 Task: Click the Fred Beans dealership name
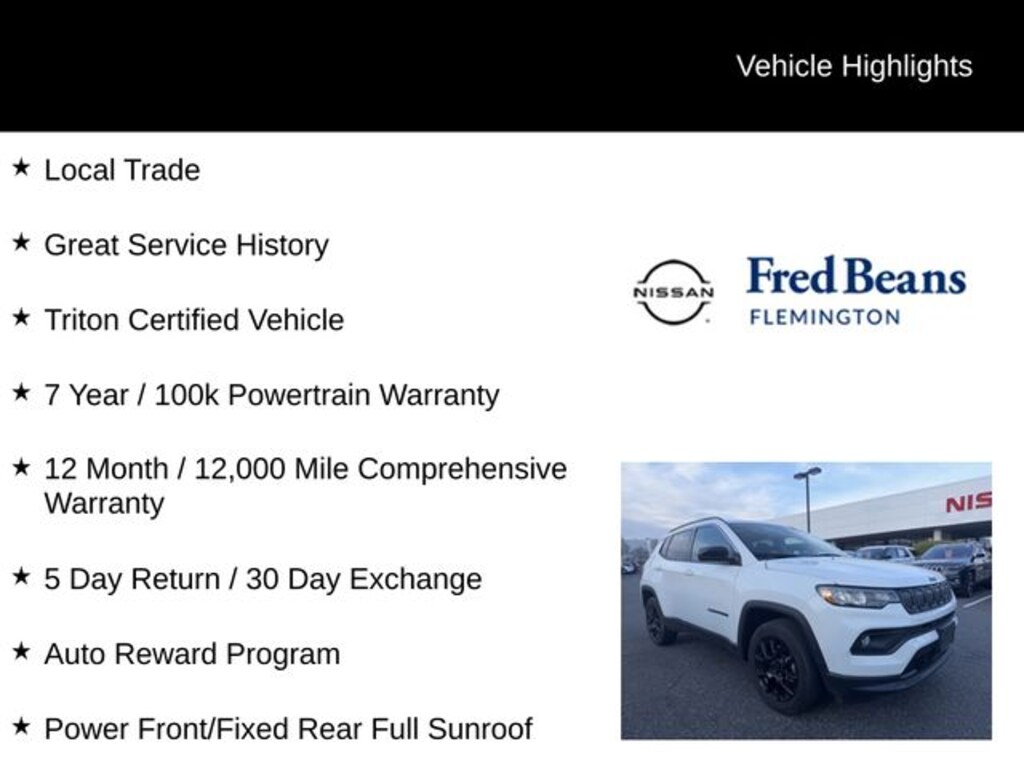tap(856, 276)
